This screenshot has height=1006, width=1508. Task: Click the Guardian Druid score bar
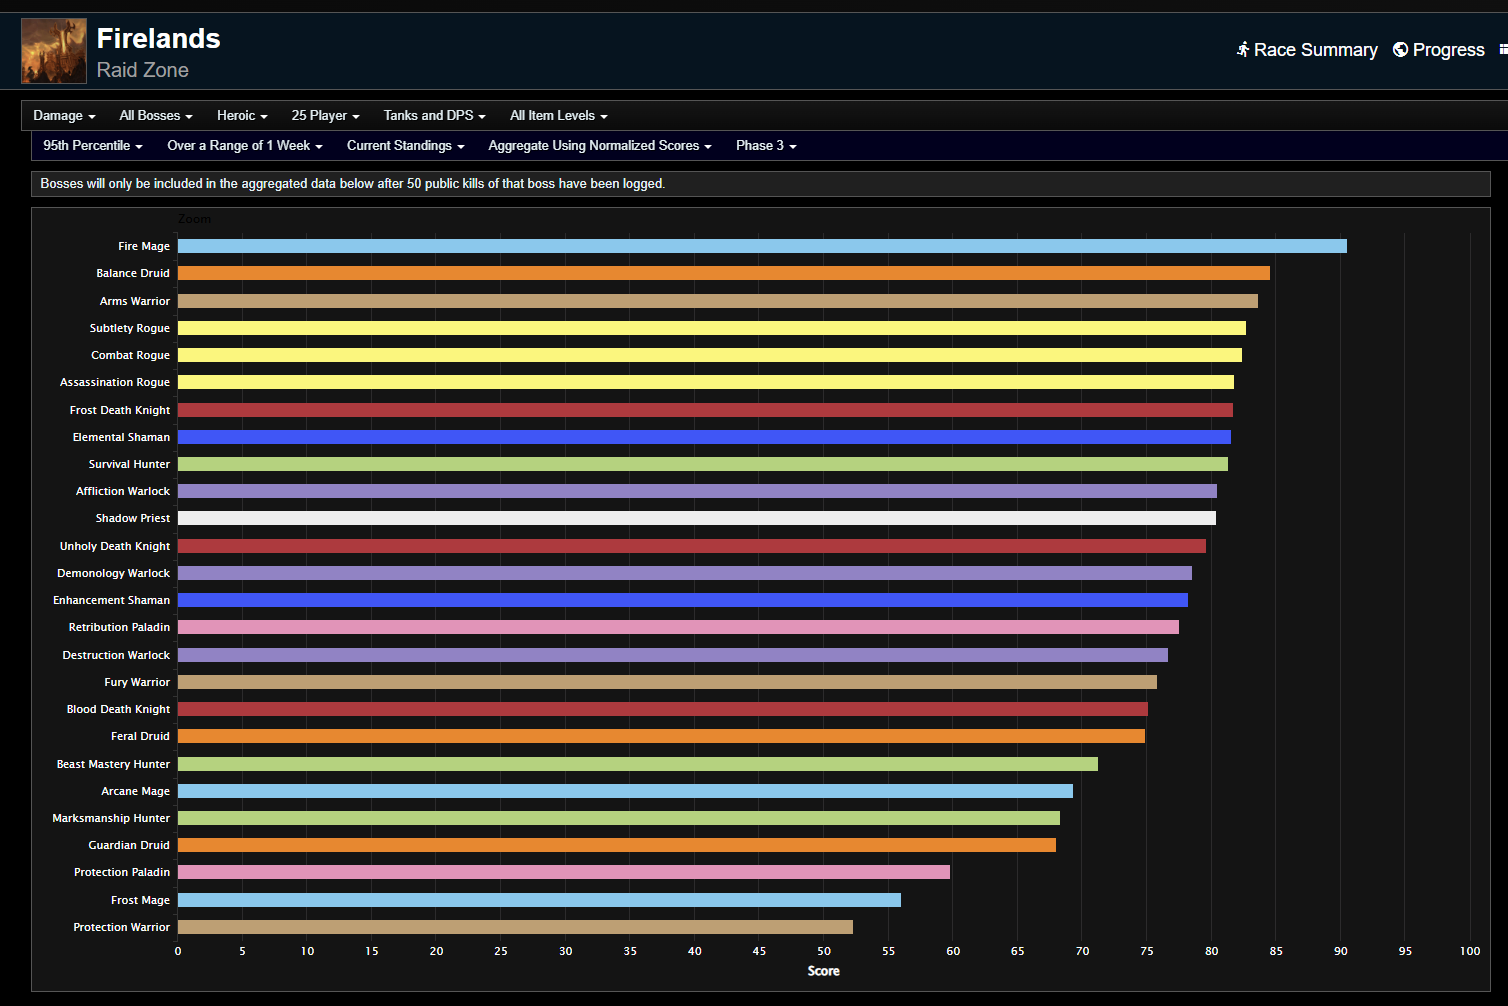617,845
